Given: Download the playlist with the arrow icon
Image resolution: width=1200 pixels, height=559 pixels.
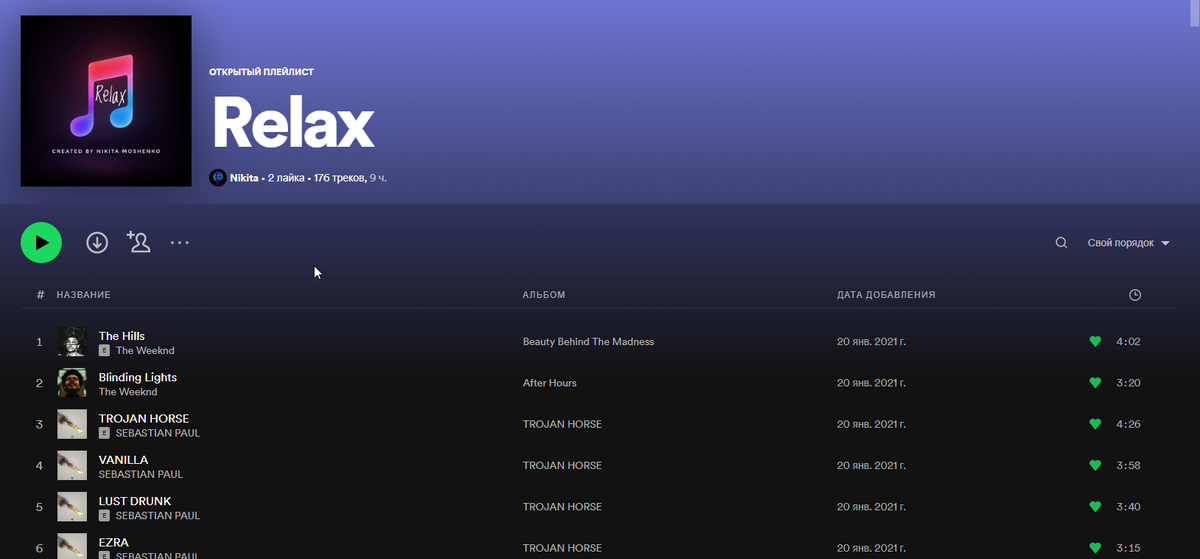Looking at the screenshot, I should tap(97, 242).
